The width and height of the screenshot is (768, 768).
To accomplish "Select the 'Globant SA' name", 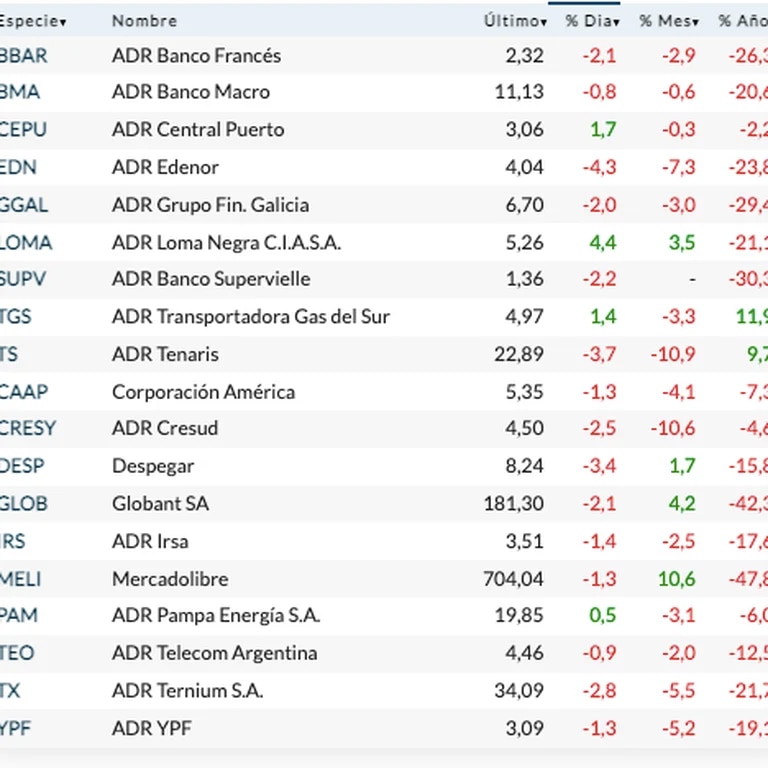I will 160,504.
